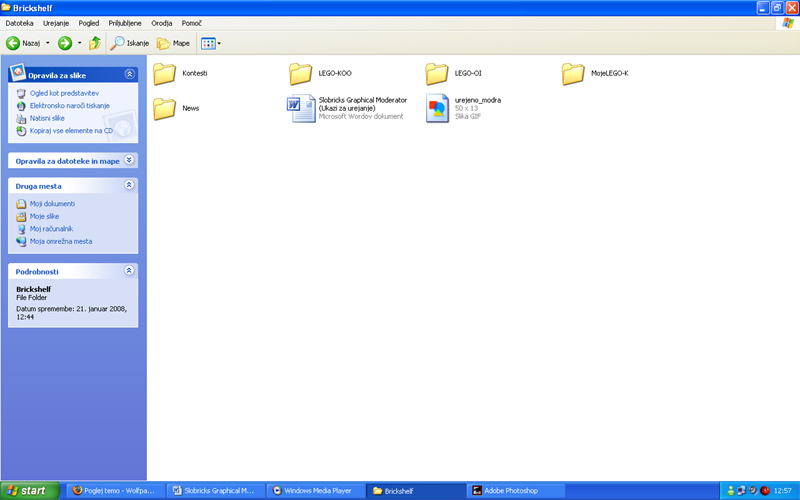Click the Moja omrežna mesta network icon
This screenshot has width=800, height=500.
[x=21, y=242]
